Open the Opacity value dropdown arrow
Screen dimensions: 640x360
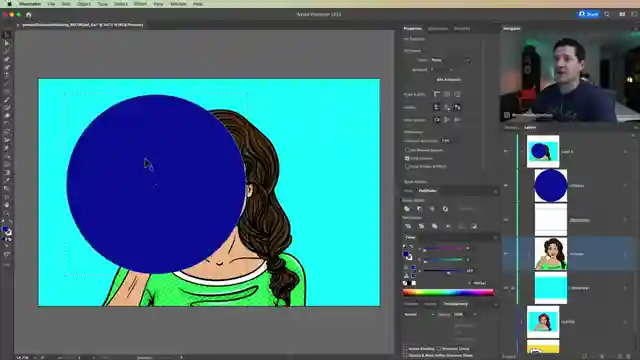[x=474, y=315]
